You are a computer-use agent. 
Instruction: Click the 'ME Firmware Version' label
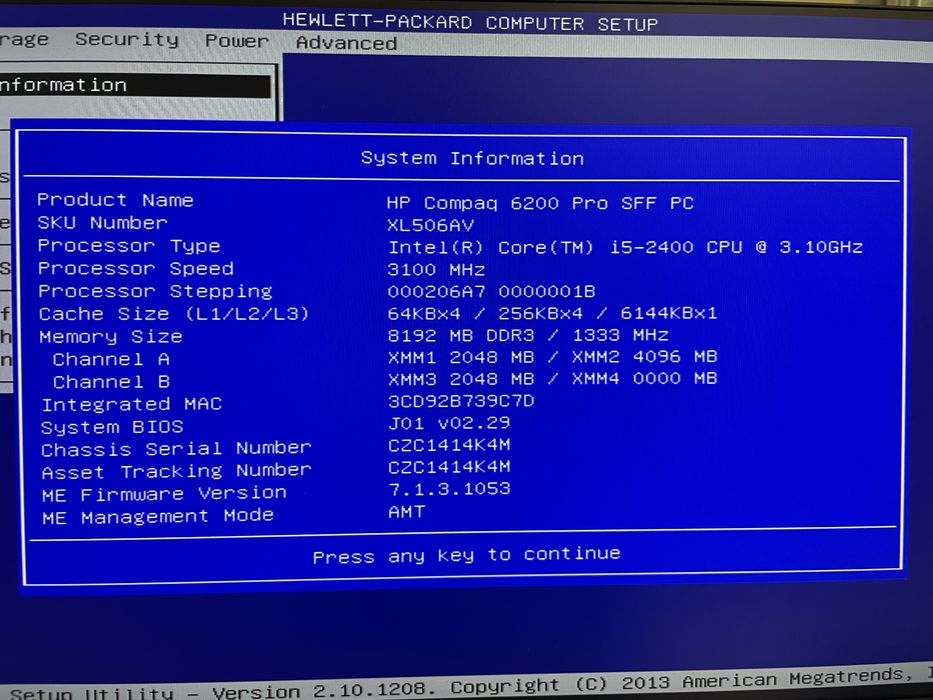[164, 494]
